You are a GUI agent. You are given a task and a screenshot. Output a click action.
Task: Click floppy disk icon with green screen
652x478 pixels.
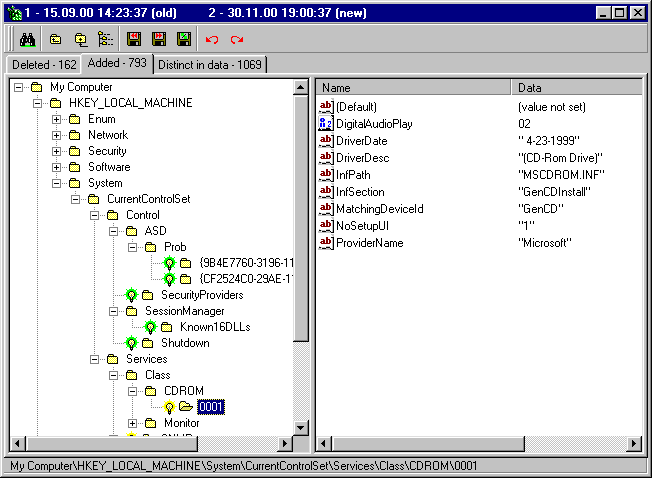pyautogui.click(x=184, y=40)
